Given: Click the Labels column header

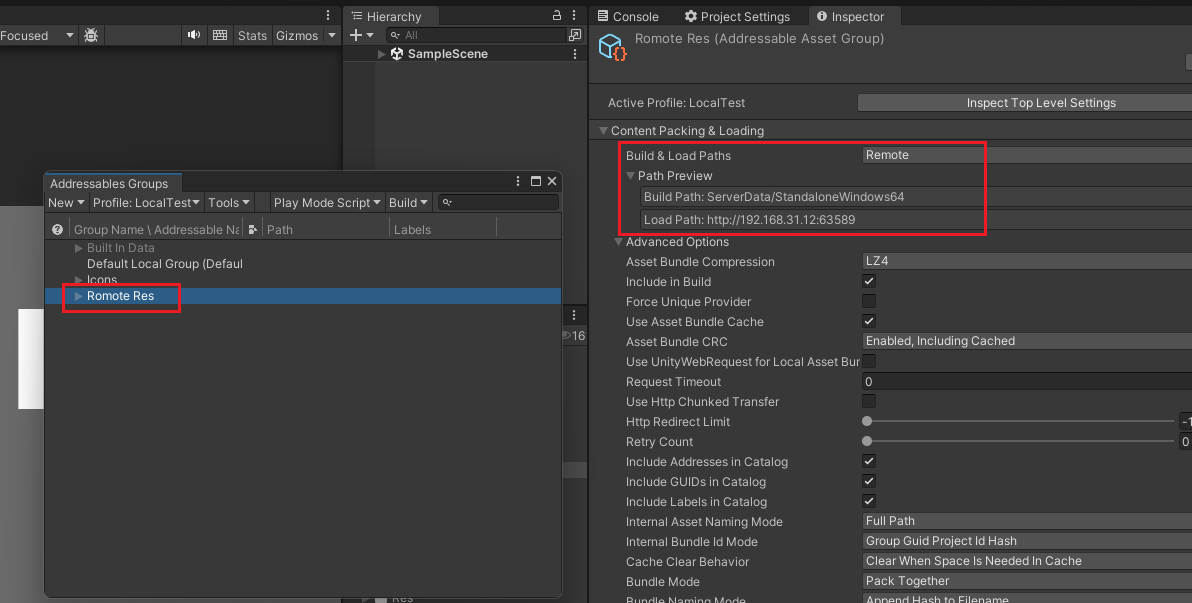Looking at the screenshot, I should coord(442,229).
